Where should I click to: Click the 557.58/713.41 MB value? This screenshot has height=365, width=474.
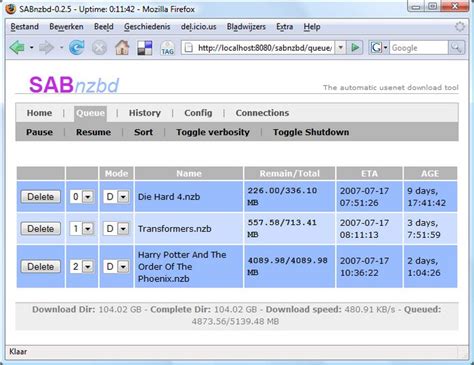pos(282,228)
